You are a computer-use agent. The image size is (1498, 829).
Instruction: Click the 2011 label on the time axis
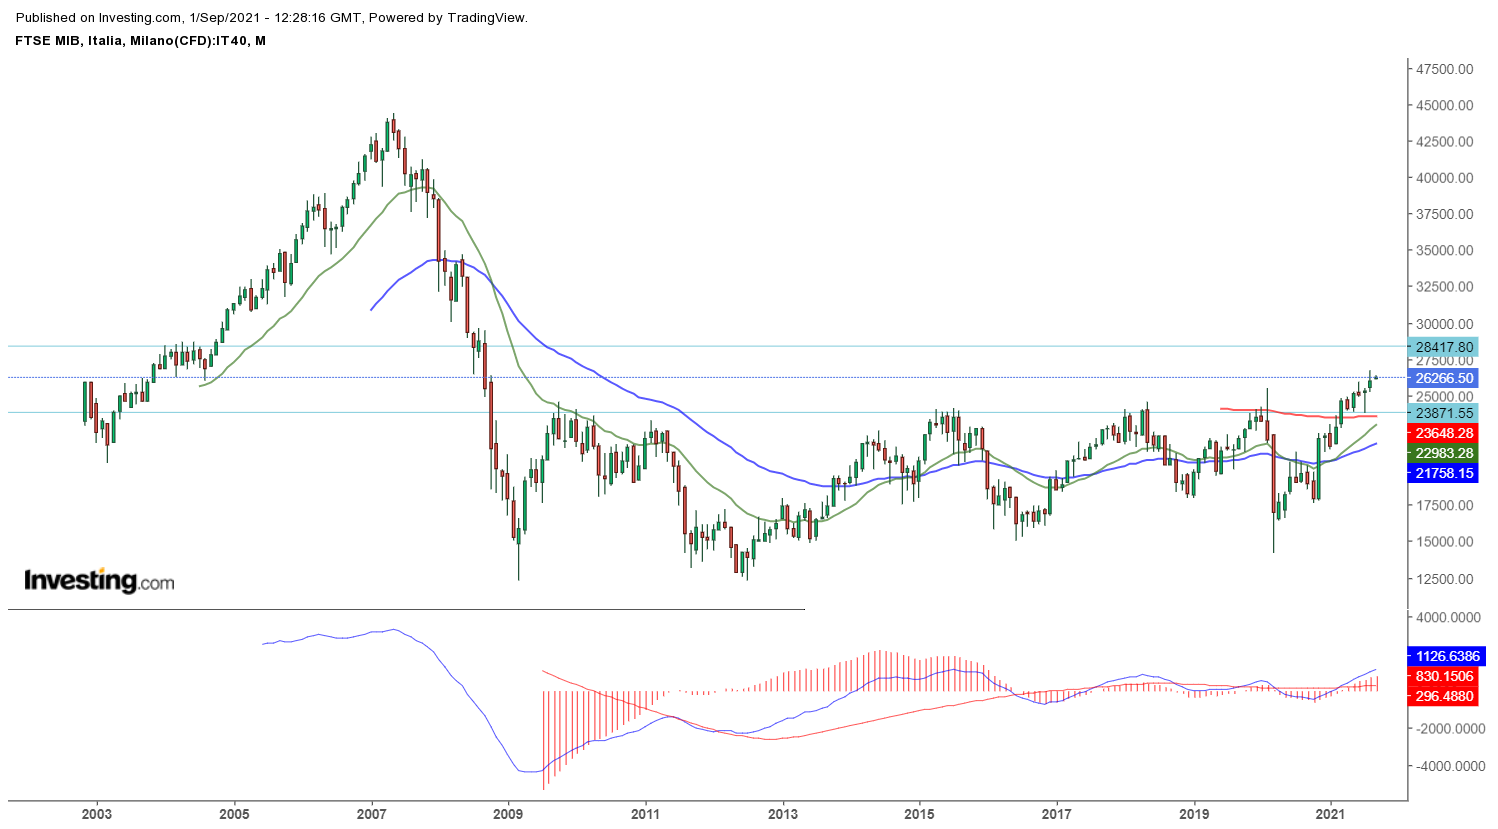pos(646,813)
